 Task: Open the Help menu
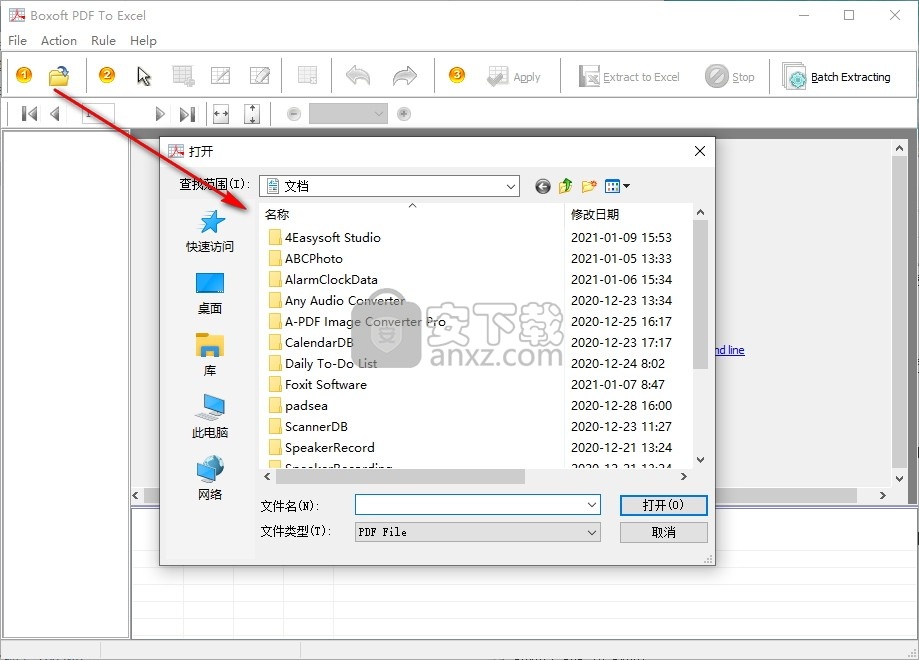click(143, 40)
